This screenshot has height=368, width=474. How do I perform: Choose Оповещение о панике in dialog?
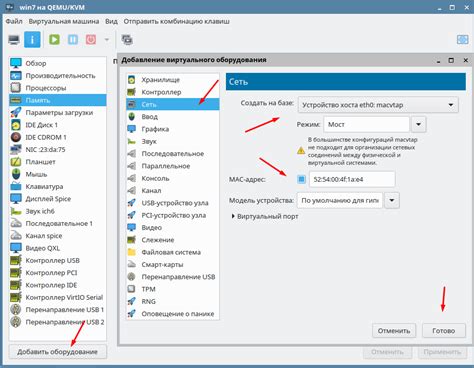coord(173,314)
